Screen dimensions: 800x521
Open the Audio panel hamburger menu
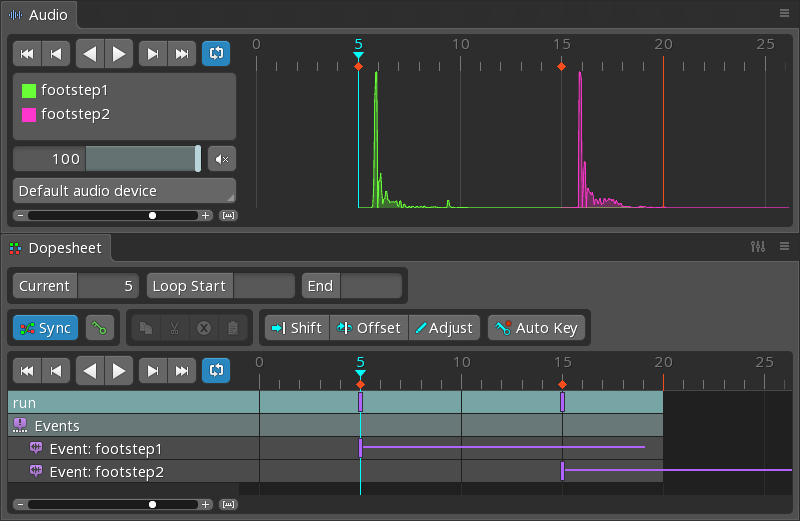[x=784, y=14]
